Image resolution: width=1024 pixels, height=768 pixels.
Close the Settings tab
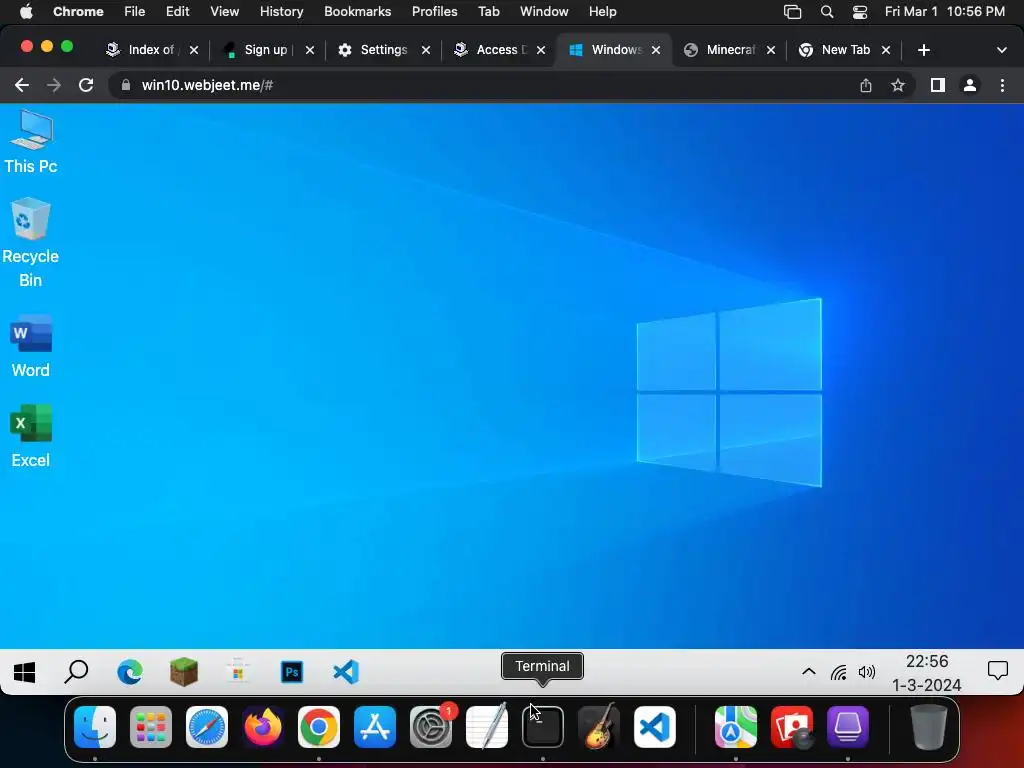click(426, 50)
